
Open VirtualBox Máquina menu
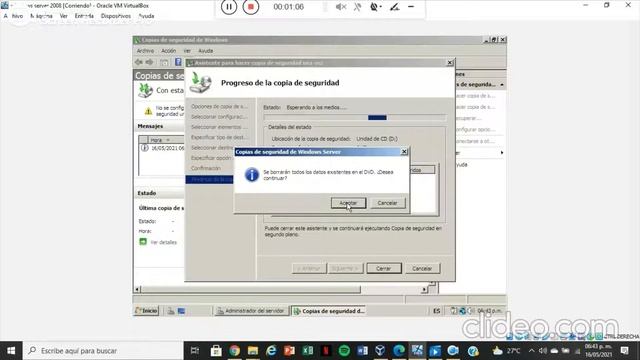tap(42, 16)
